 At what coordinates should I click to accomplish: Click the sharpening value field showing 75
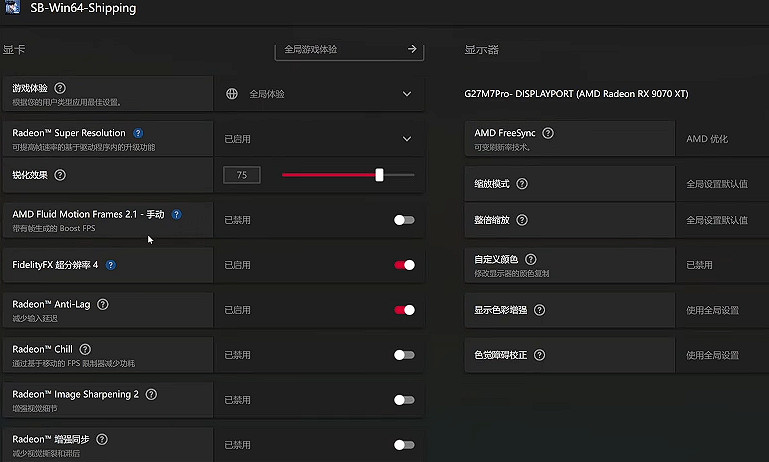coord(242,175)
